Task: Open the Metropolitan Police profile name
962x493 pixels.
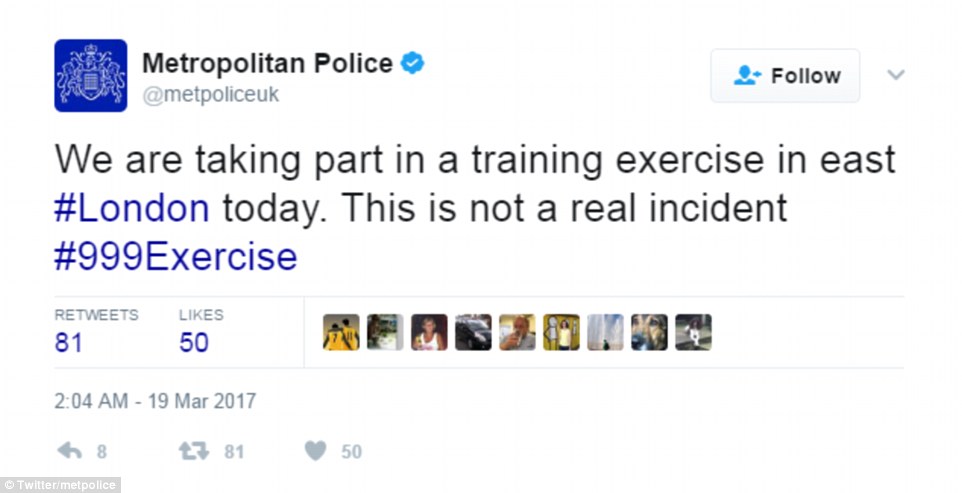Action: coord(267,64)
